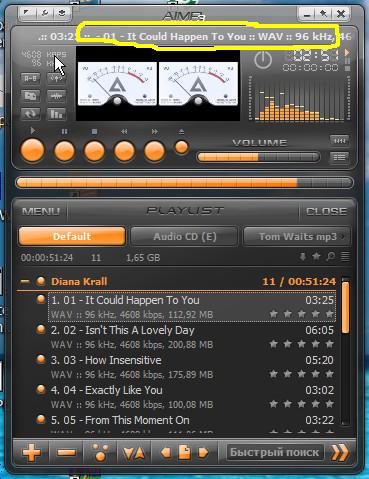
Task: Click the Быстрый поиск quick search field
Action: [275, 452]
